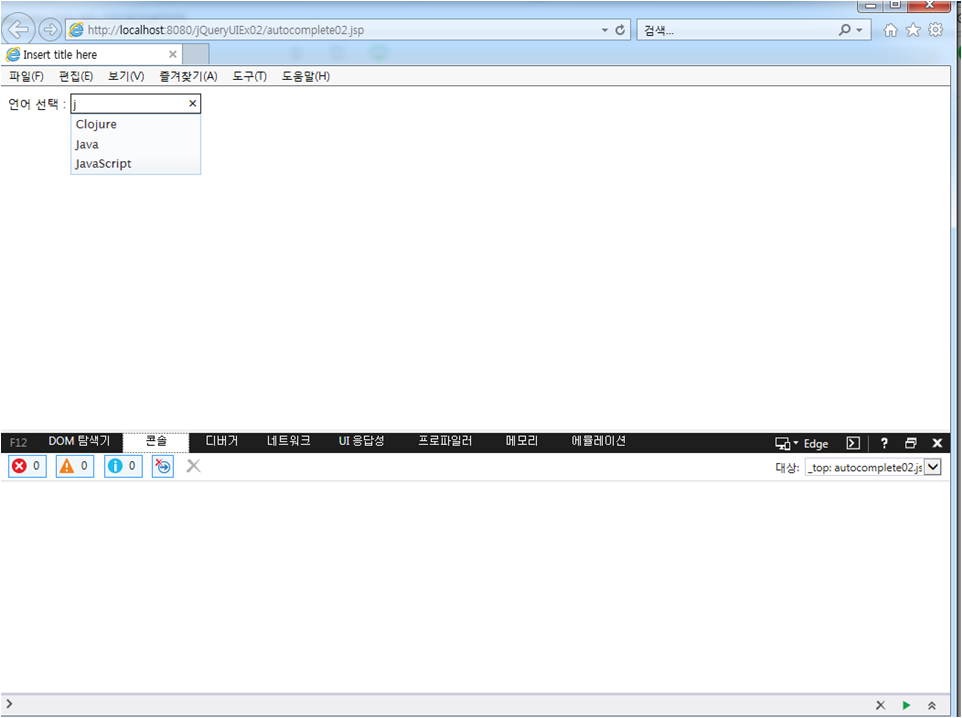Go forward with the browser Forward arrow

coord(50,29)
